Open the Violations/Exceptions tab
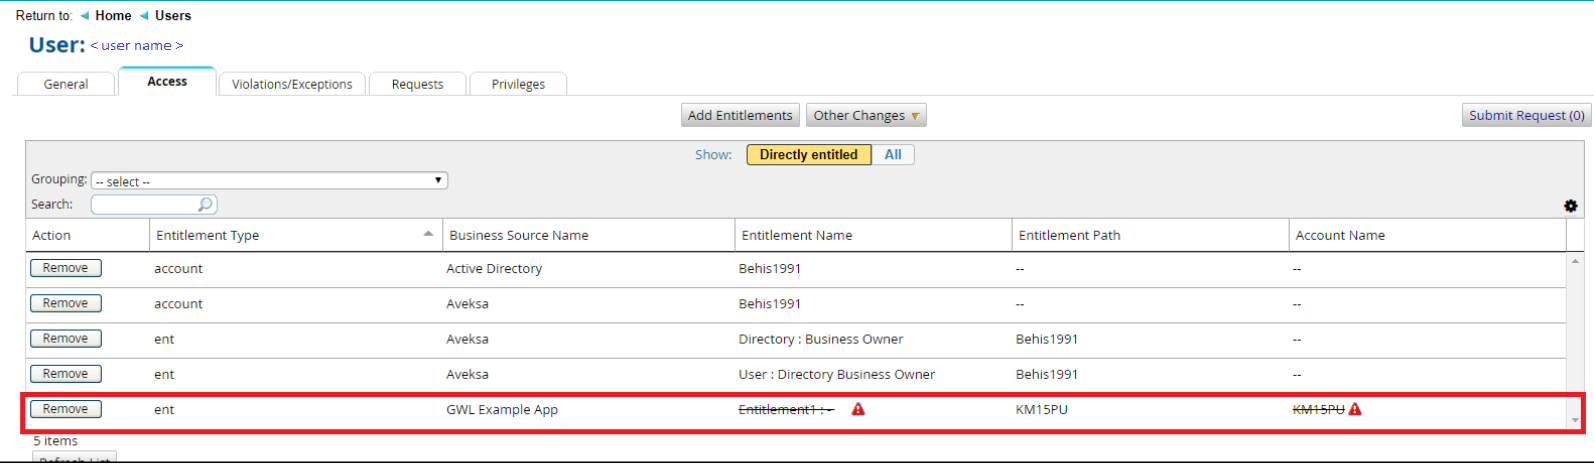The width and height of the screenshot is (1594, 474). (x=292, y=84)
